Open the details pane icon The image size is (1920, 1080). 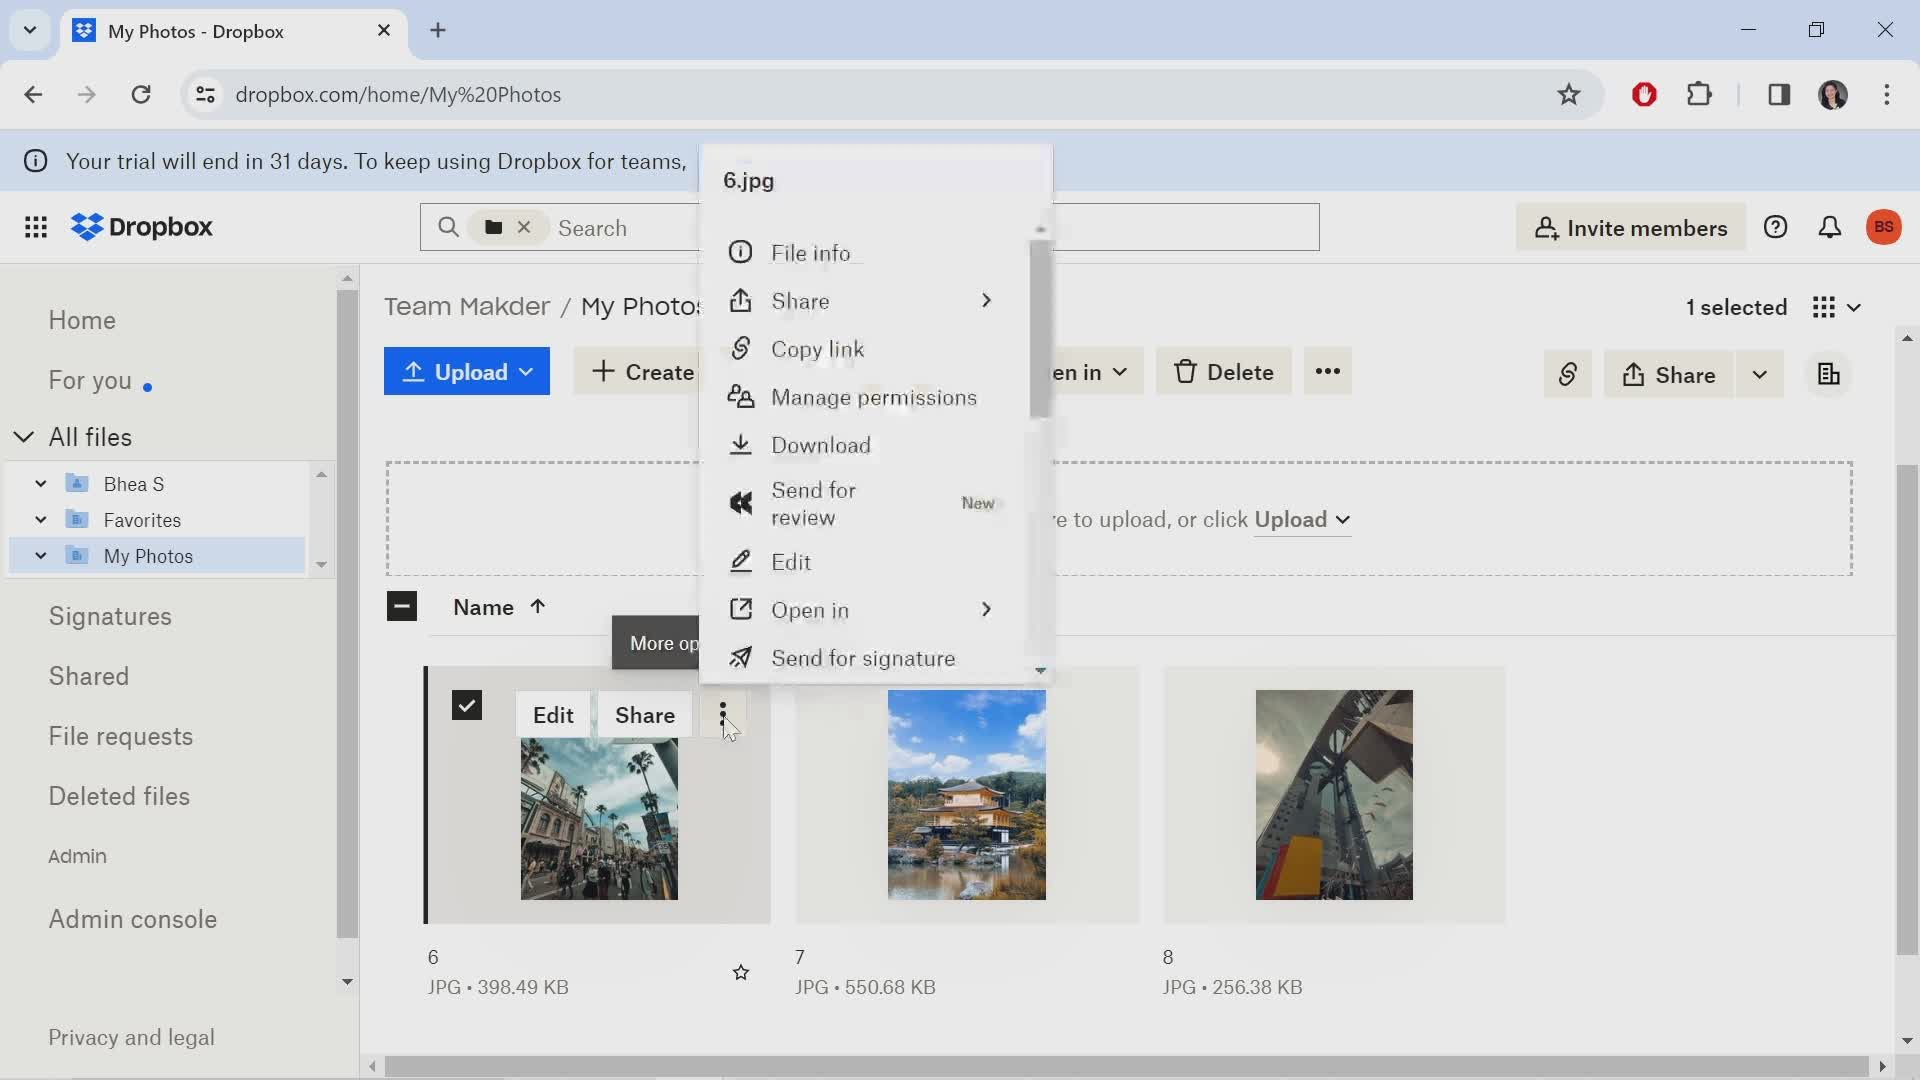tap(1829, 375)
